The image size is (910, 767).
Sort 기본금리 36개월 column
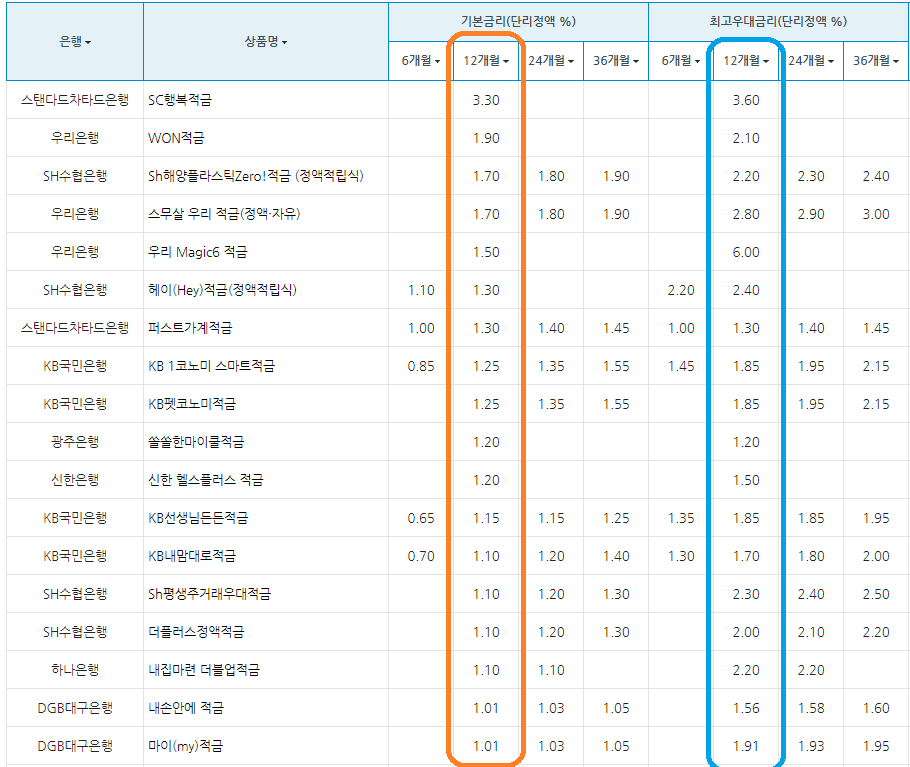[x=616, y=60]
